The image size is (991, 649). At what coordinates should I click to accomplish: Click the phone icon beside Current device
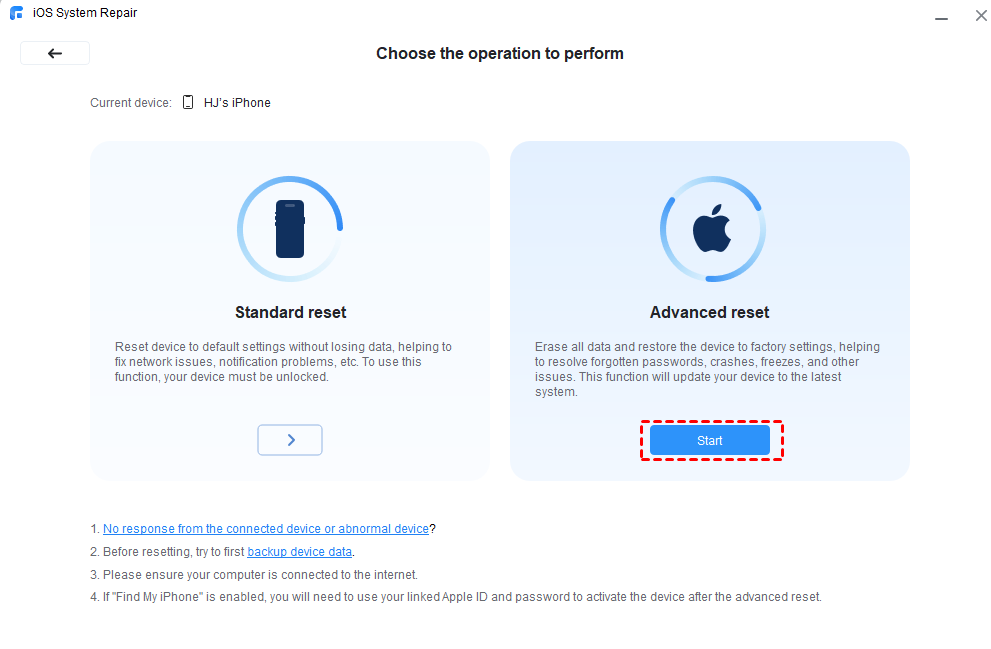click(x=188, y=102)
